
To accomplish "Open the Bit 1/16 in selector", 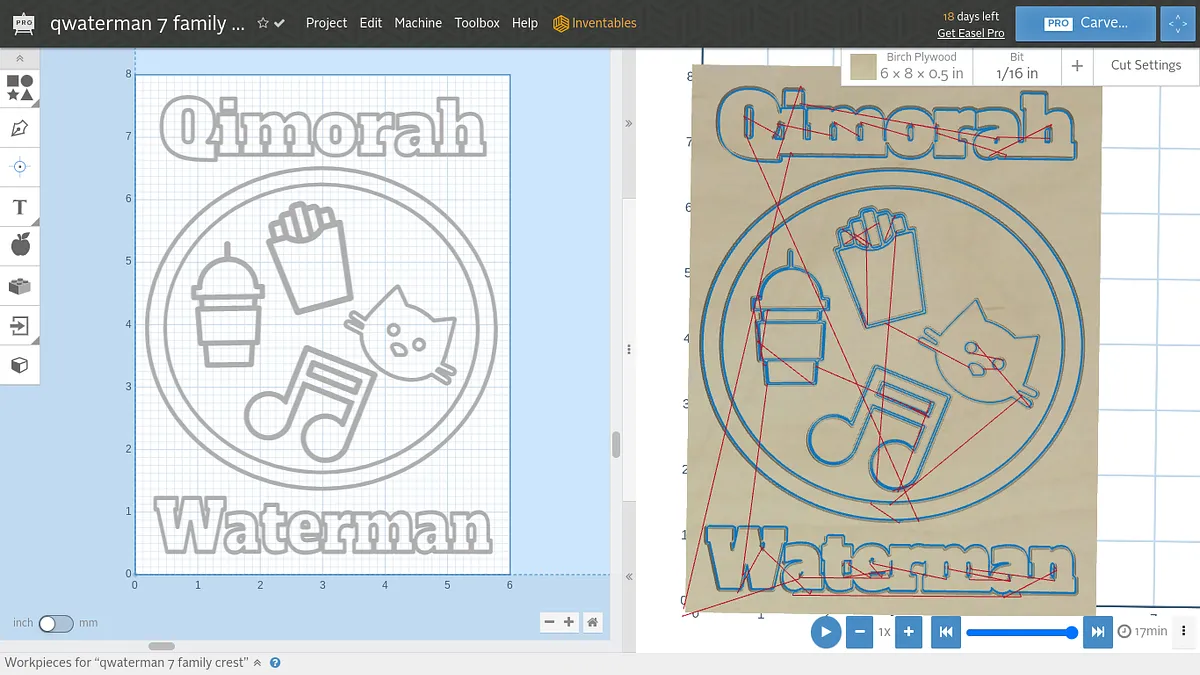I will point(1017,66).
